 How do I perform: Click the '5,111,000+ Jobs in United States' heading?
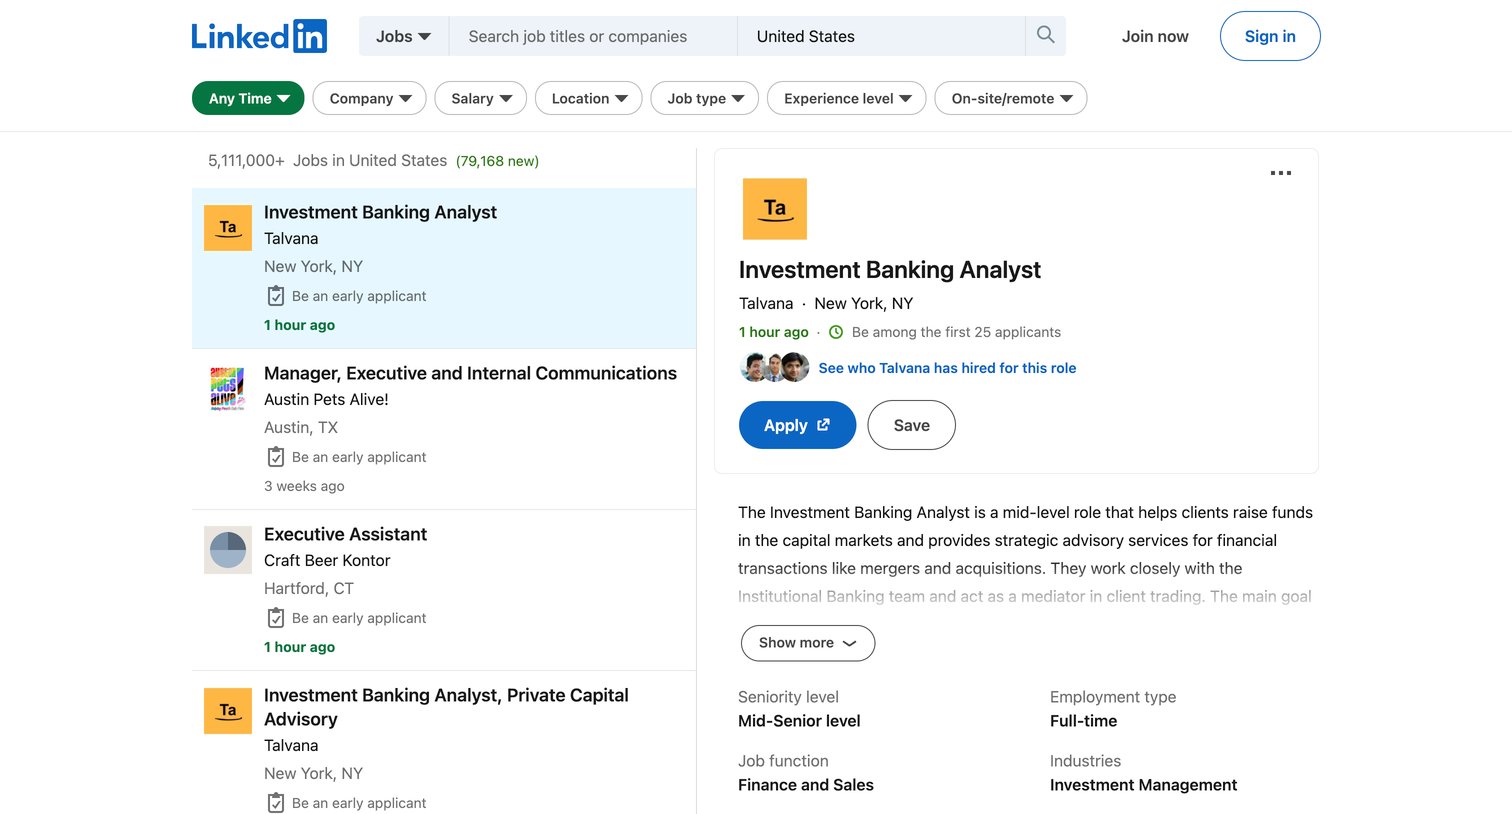tap(327, 160)
